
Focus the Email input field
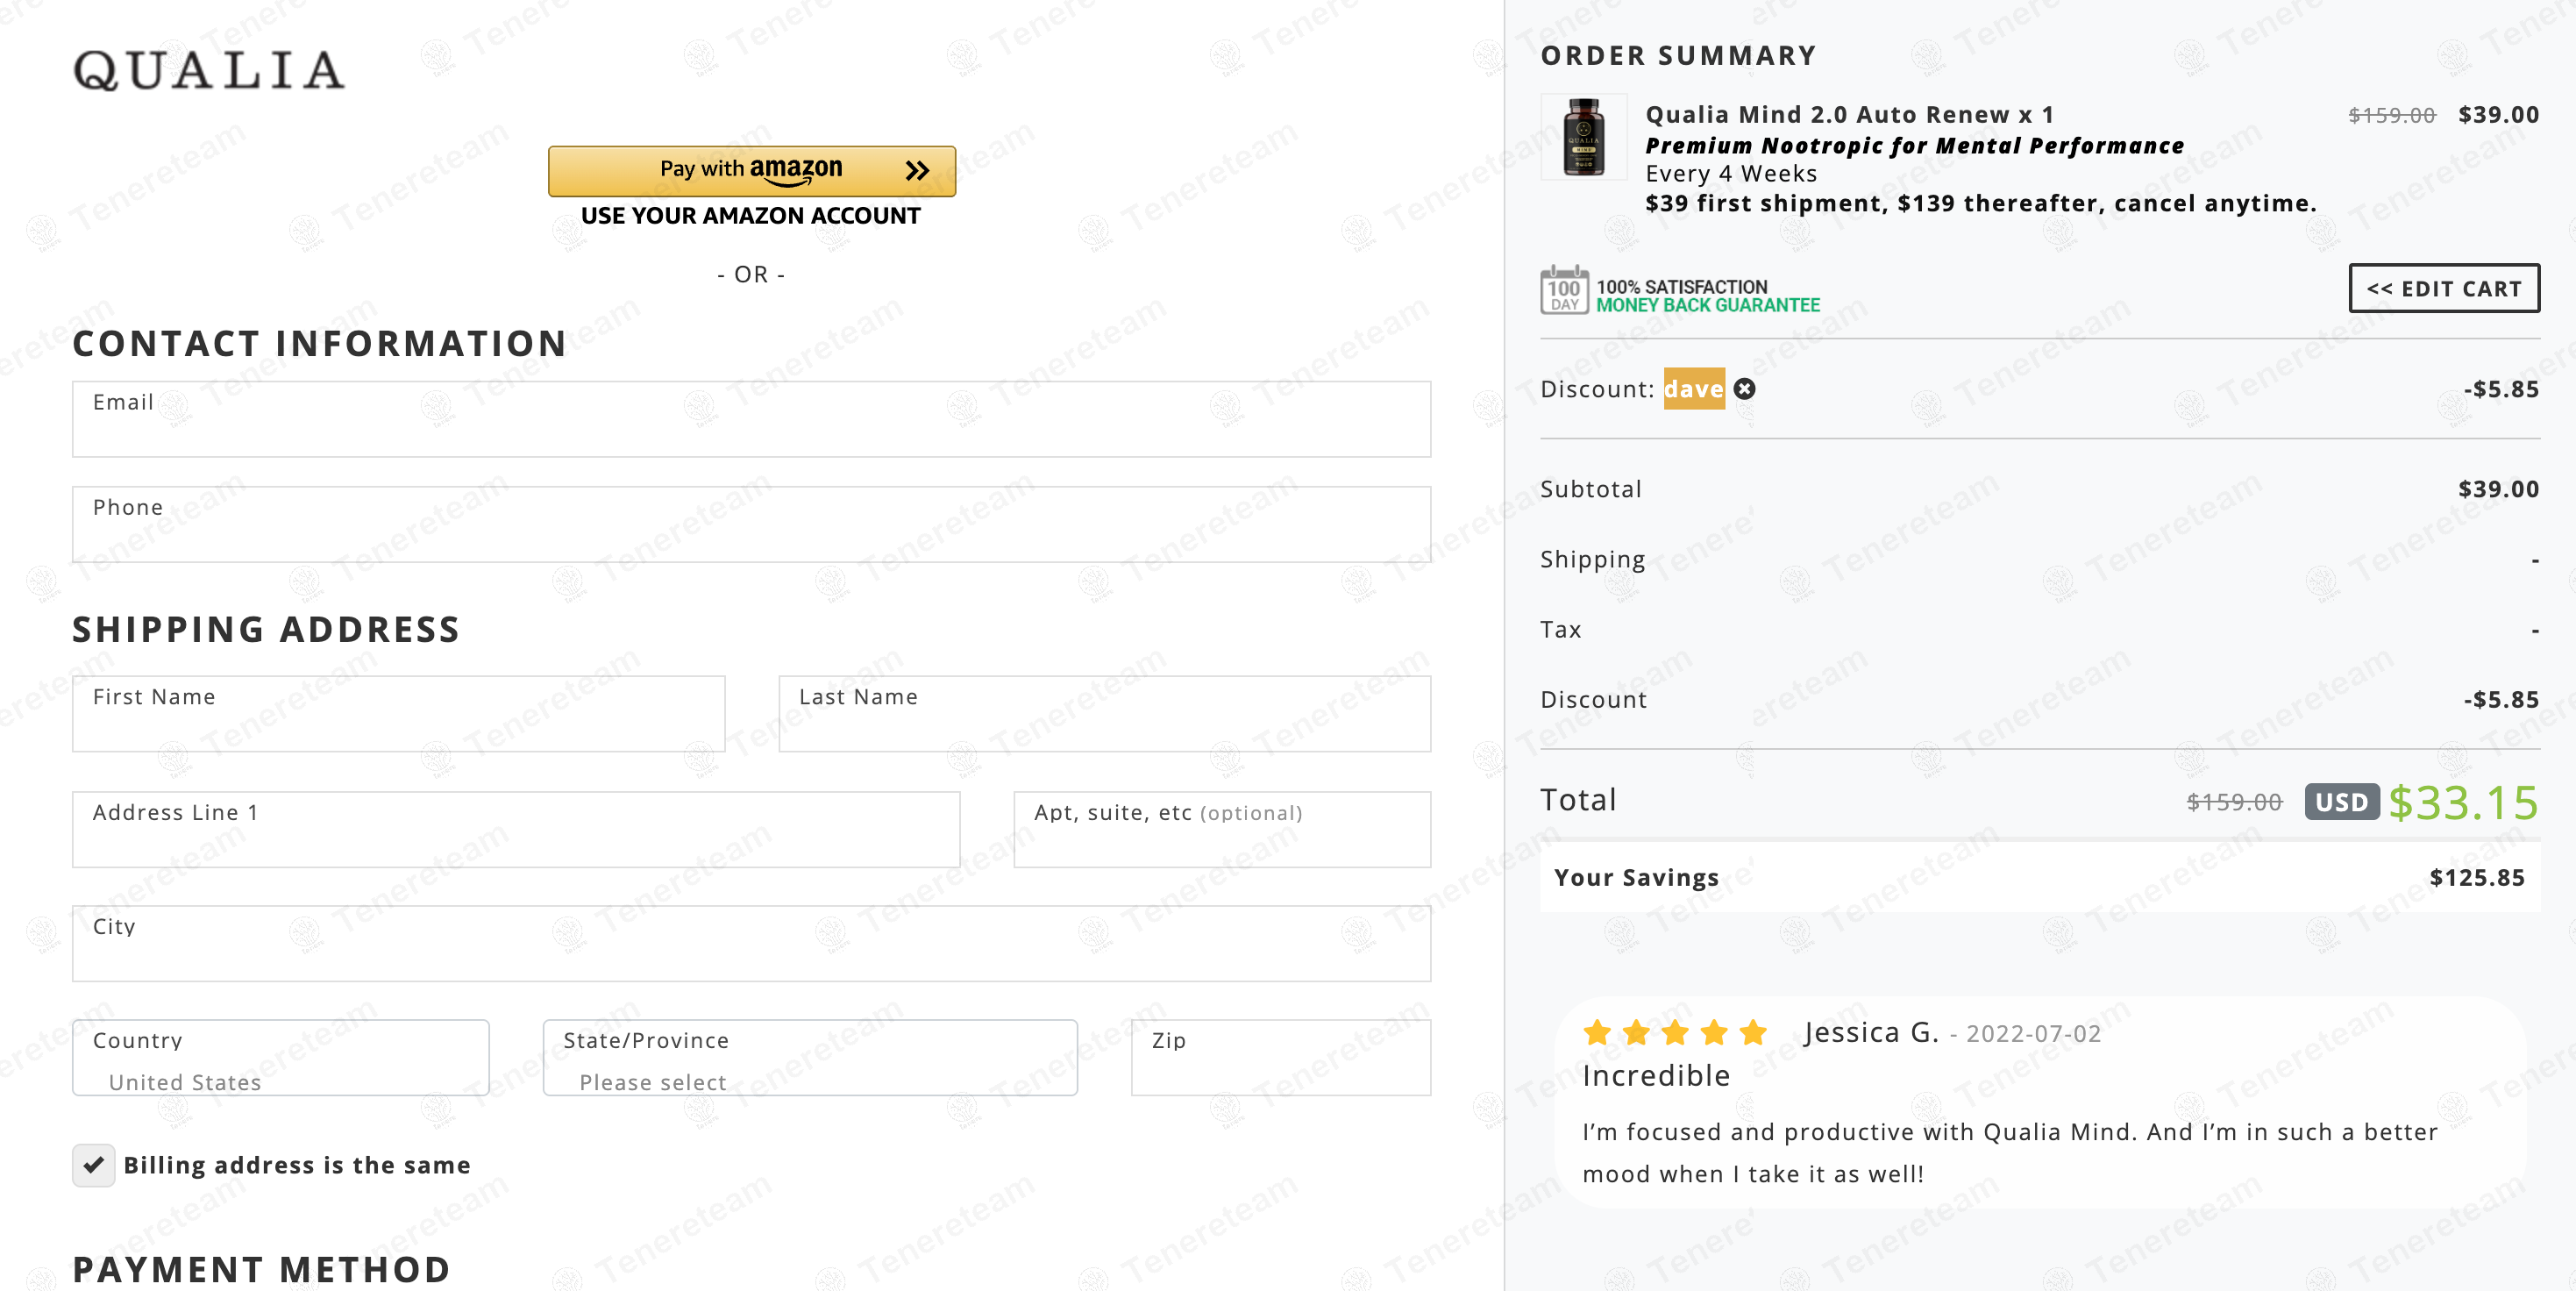pos(752,419)
